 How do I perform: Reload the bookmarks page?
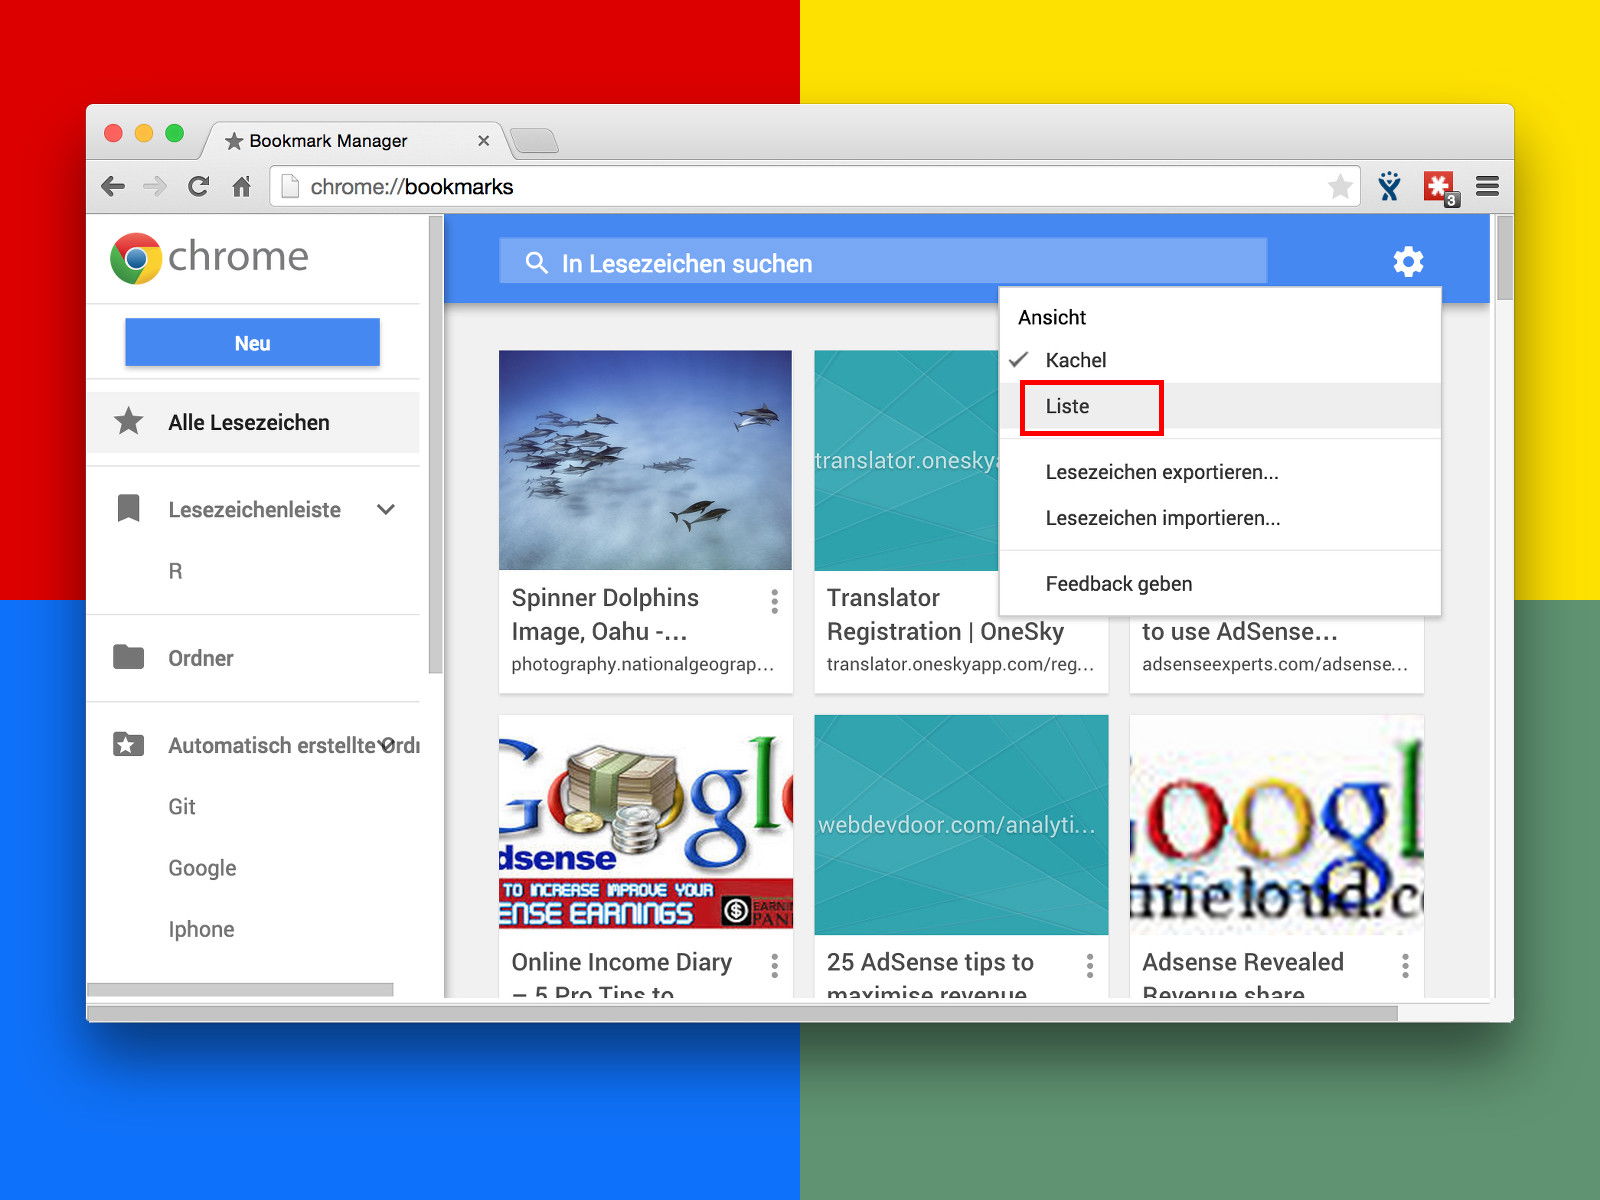pyautogui.click(x=198, y=186)
